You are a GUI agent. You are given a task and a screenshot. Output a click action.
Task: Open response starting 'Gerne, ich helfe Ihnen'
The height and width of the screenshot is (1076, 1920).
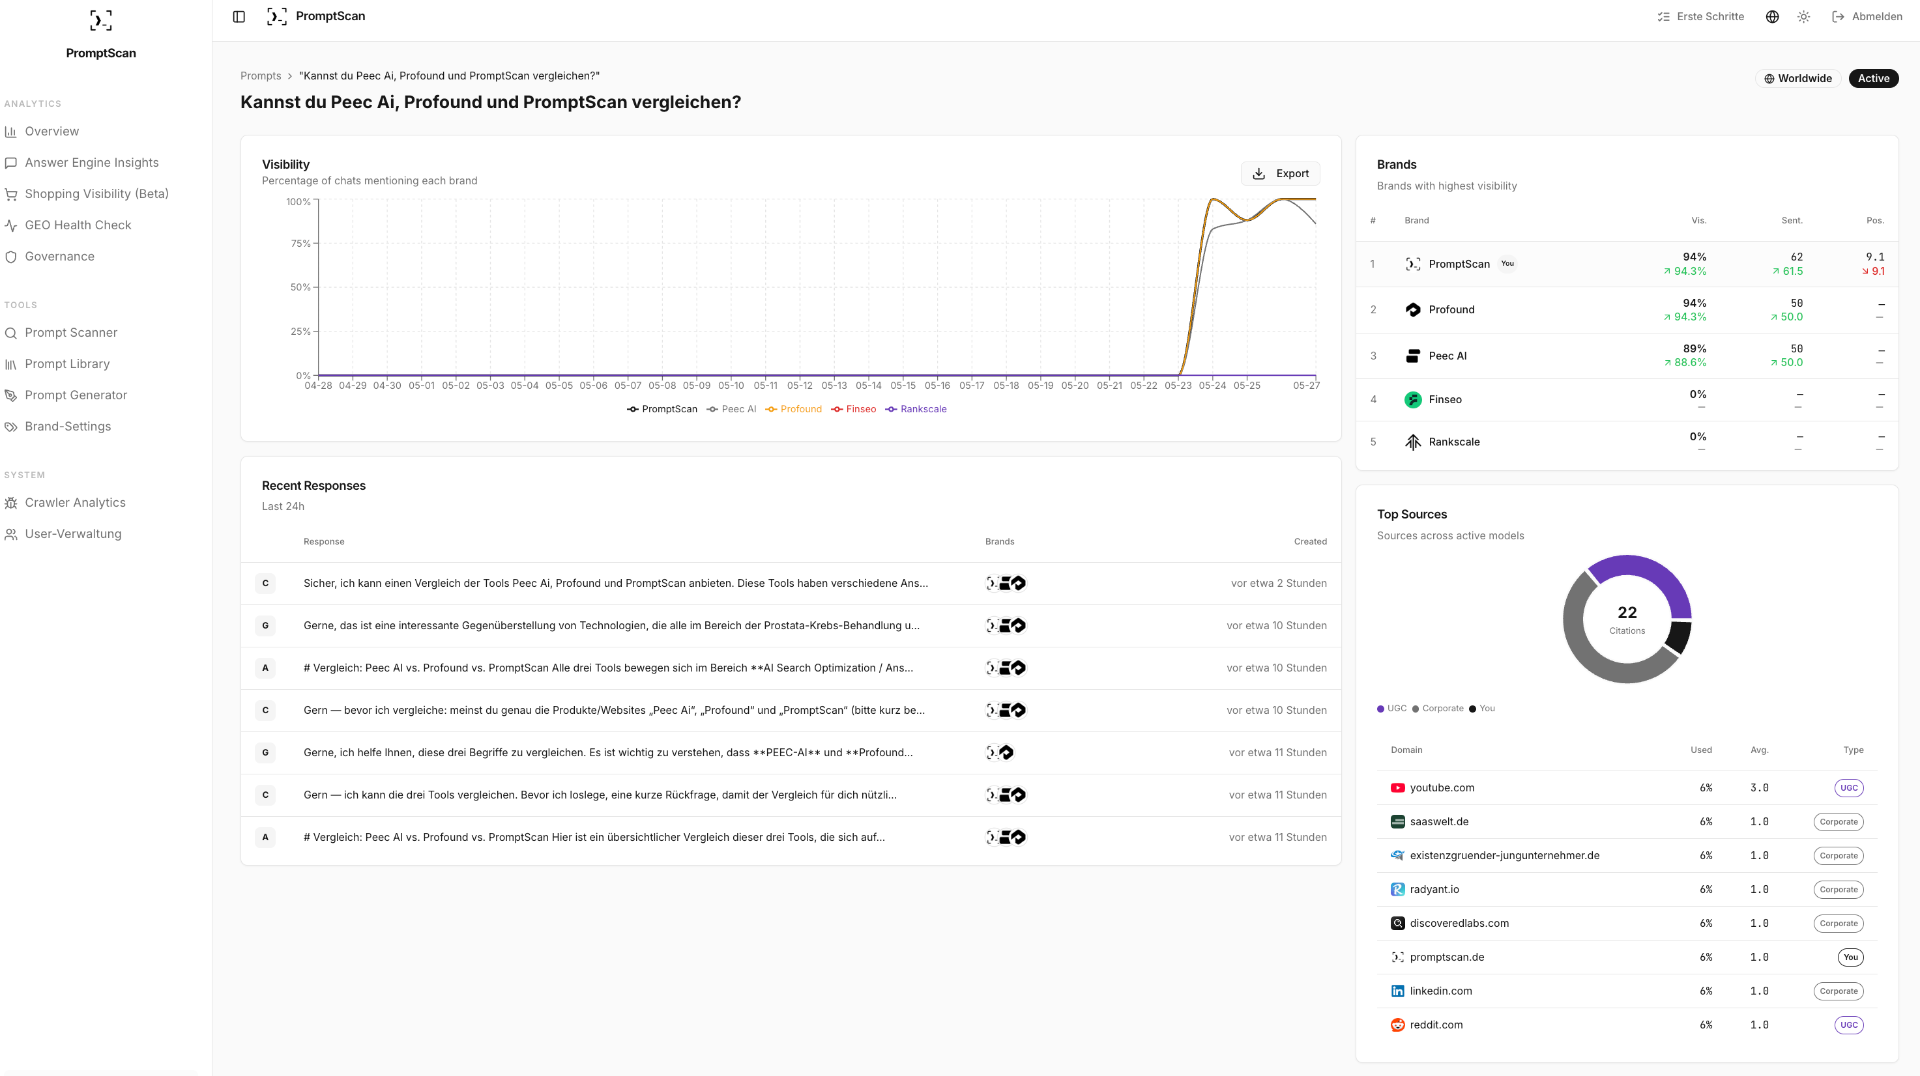pyautogui.click(x=791, y=753)
